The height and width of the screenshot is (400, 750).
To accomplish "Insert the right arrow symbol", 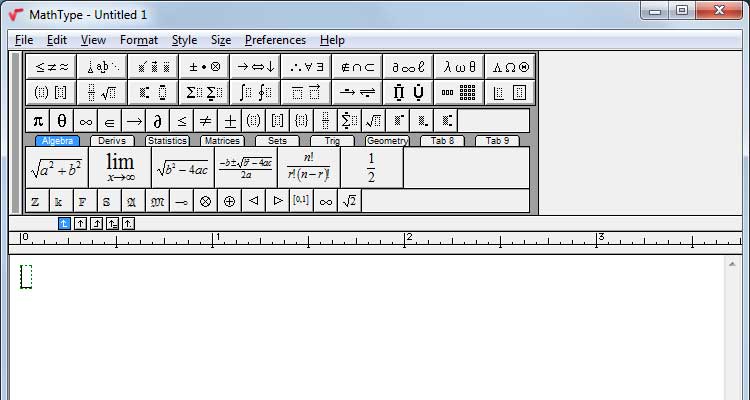I will tap(134, 121).
